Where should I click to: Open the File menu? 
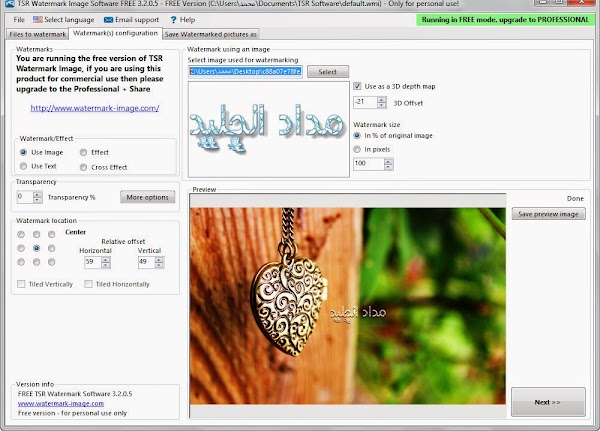19,20
